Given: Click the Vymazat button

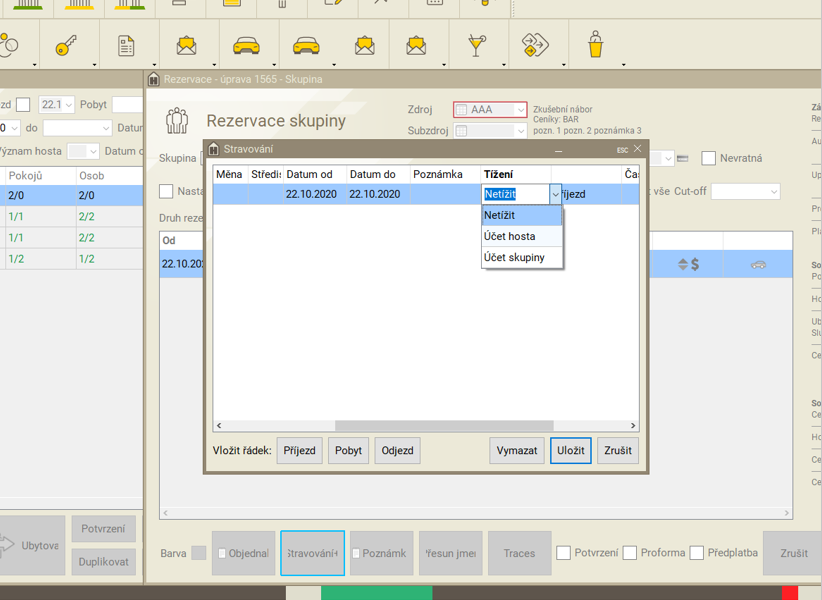Looking at the screenshot, I should point(517,450).
